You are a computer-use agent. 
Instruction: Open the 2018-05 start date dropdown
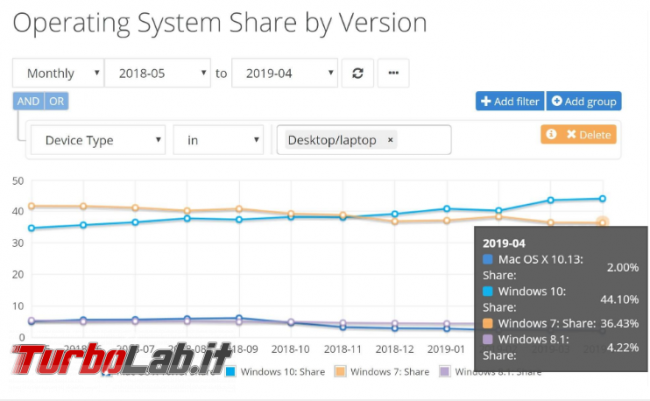pyautogui.click(x=158, y=73)
